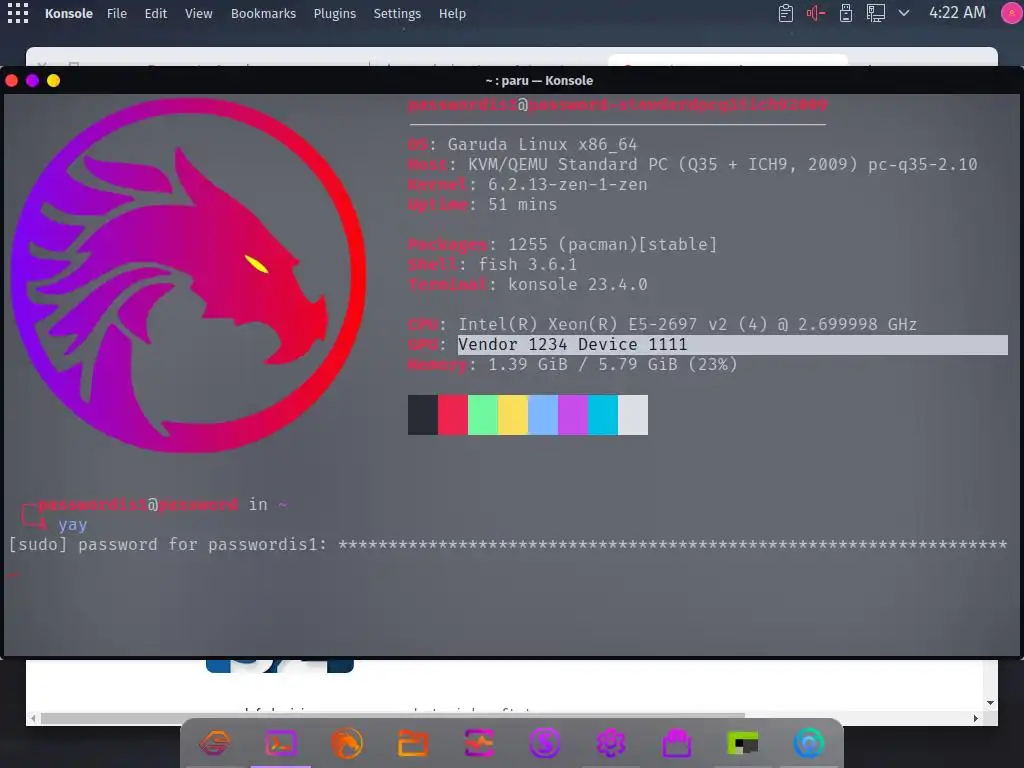This screenshot has height=768, width=1024.
Task: Open the Help menu
Action: (x=452, y=13)
